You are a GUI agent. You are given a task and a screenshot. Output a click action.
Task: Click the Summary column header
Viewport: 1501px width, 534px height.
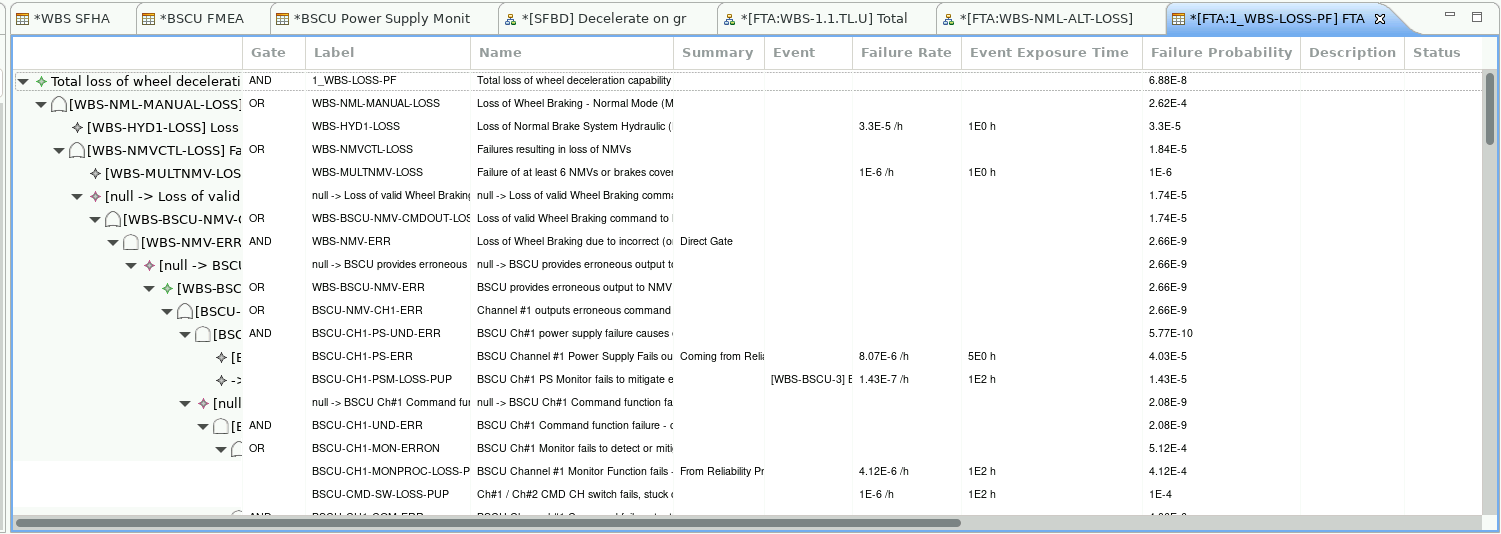pos(719,53)
